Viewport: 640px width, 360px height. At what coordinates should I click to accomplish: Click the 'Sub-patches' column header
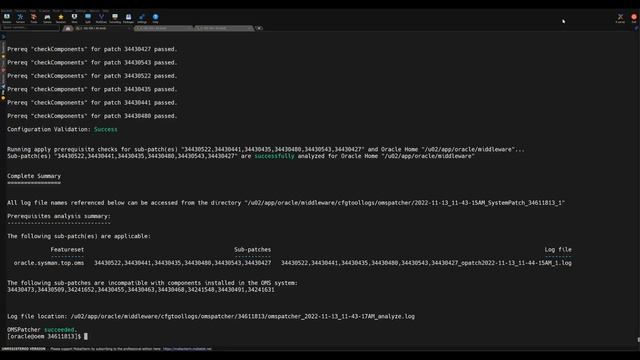click(x=253, y=249)
